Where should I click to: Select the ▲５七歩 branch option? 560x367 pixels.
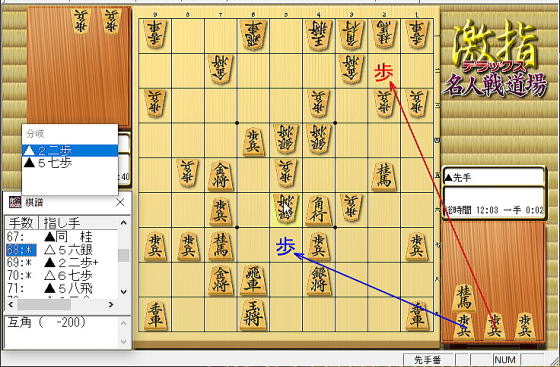click(x=70, y=163)
